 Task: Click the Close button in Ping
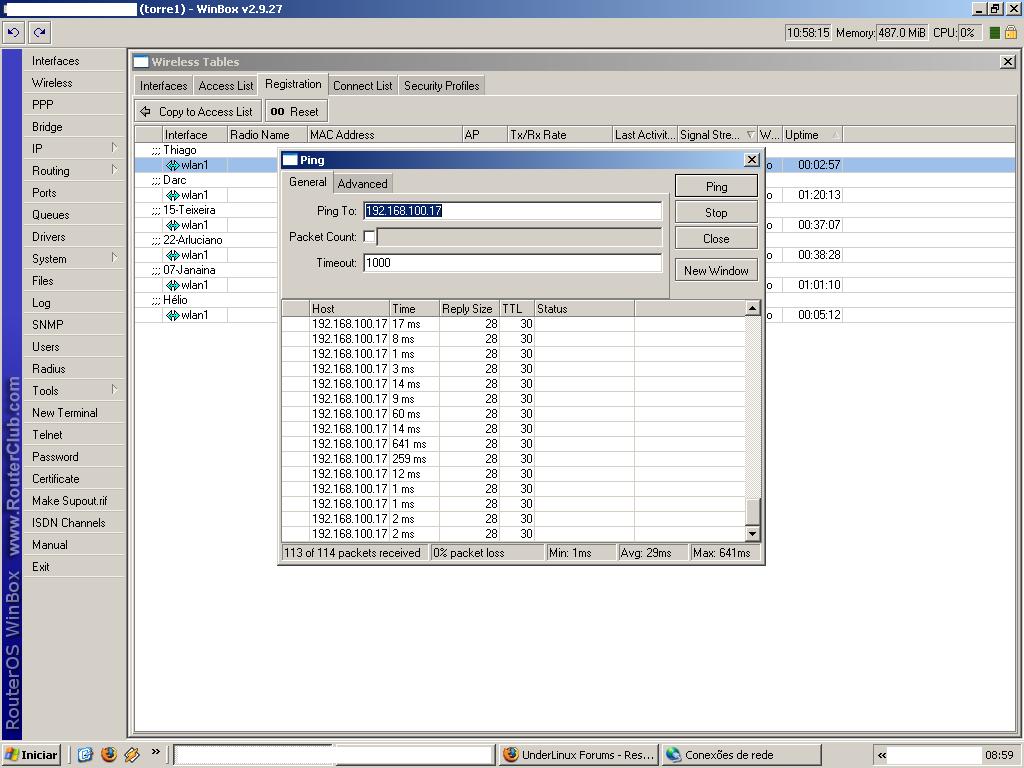click(x=716, y=238)
